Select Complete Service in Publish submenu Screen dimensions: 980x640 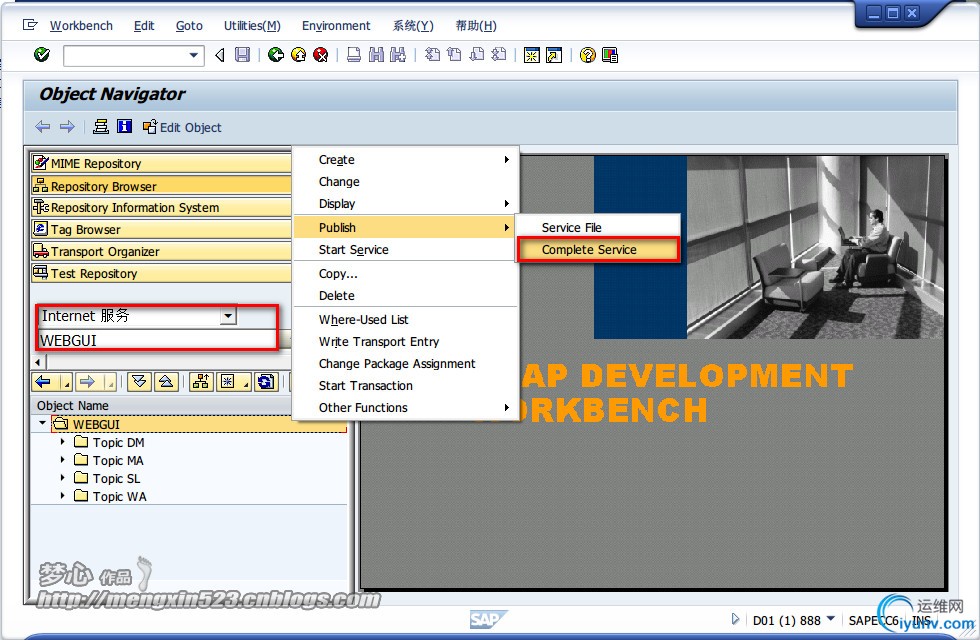coord(598,249)
